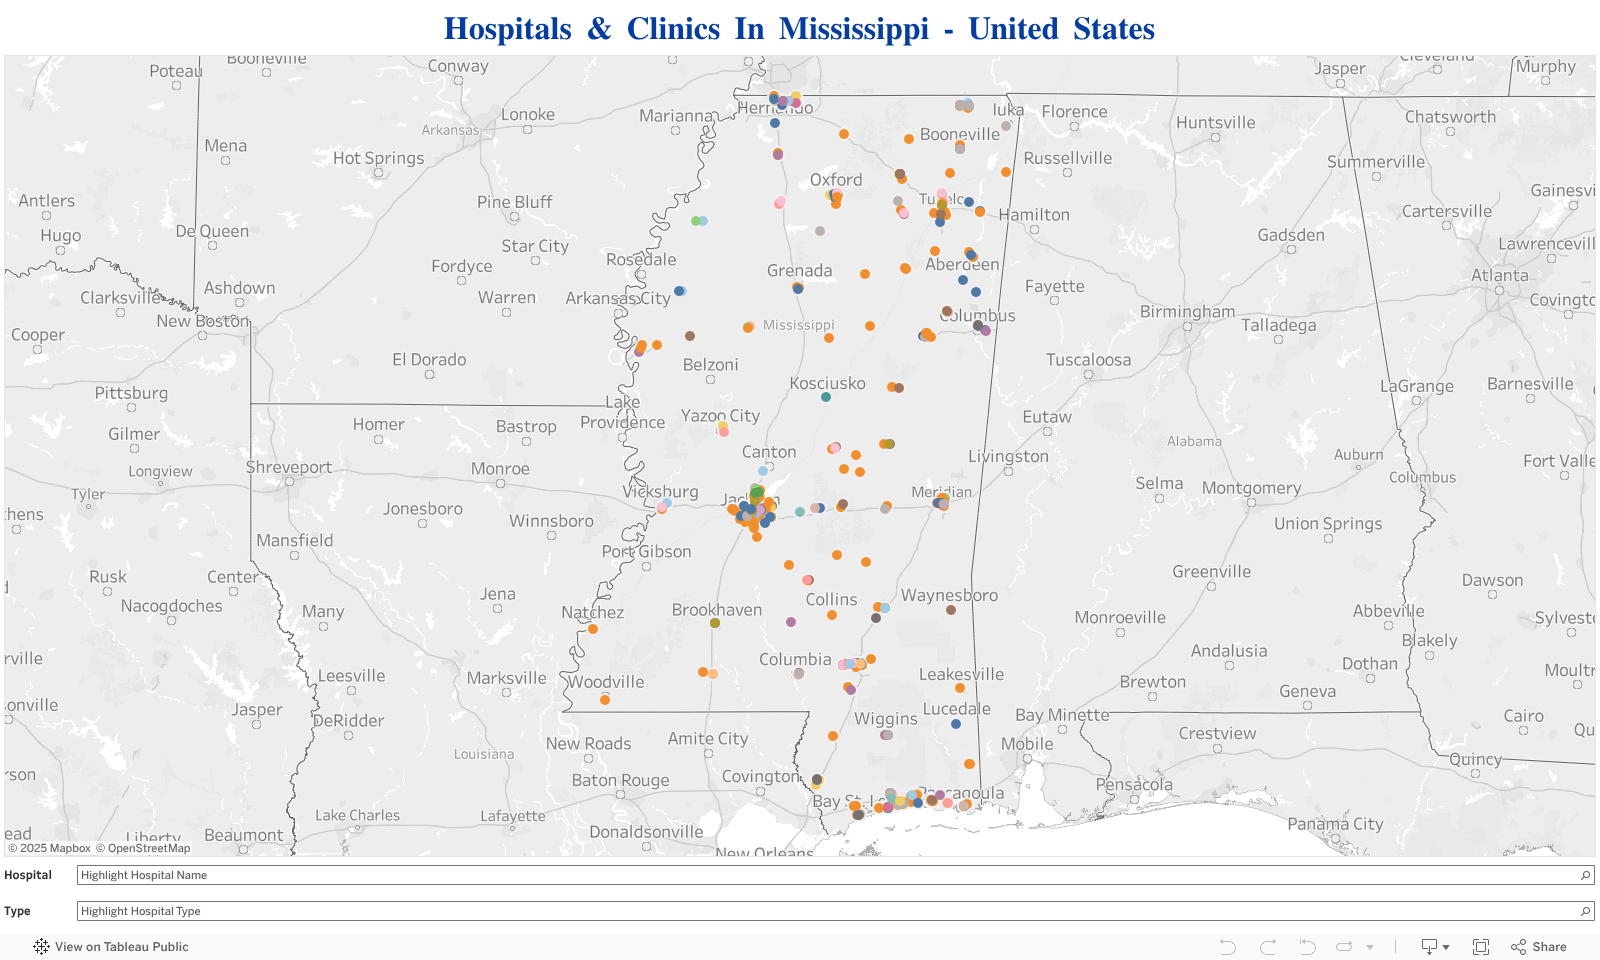Click the 'Gadsden' map label
Image resolution: width=1600 pixels, height=960 pixels.
click(1291, 235)
